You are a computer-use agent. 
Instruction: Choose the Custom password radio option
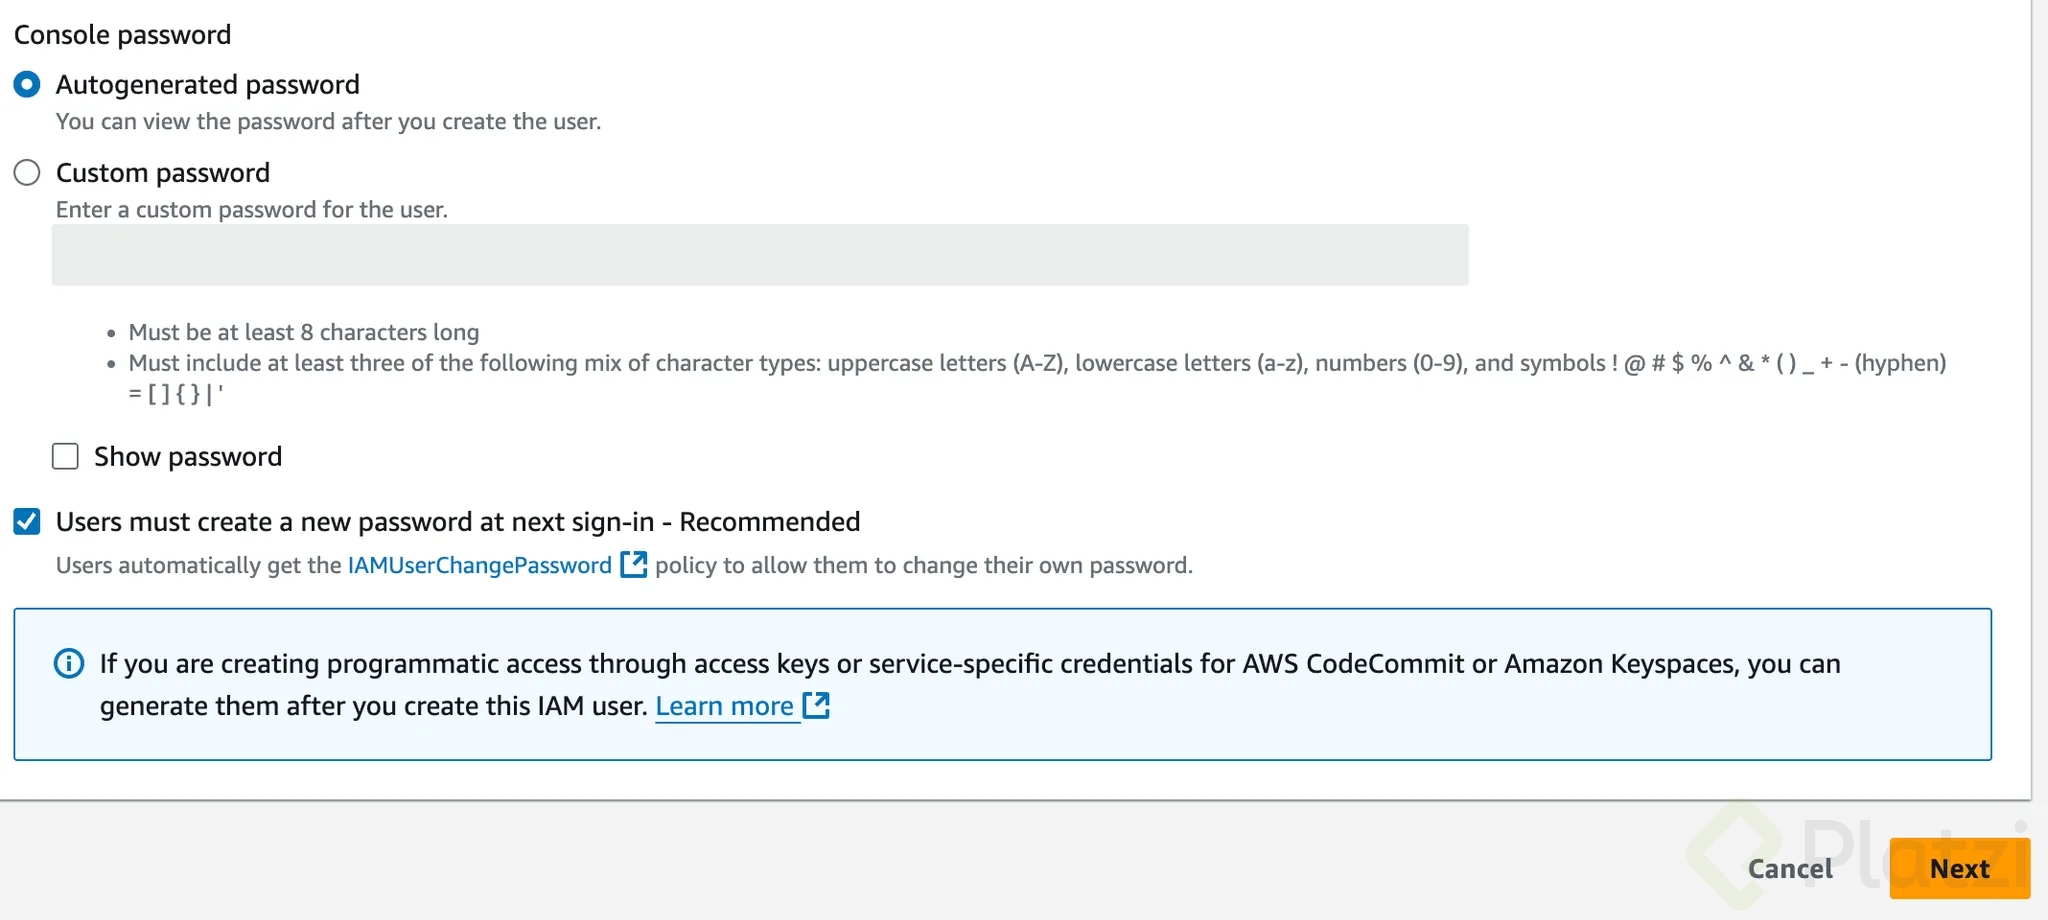point(27,173)
